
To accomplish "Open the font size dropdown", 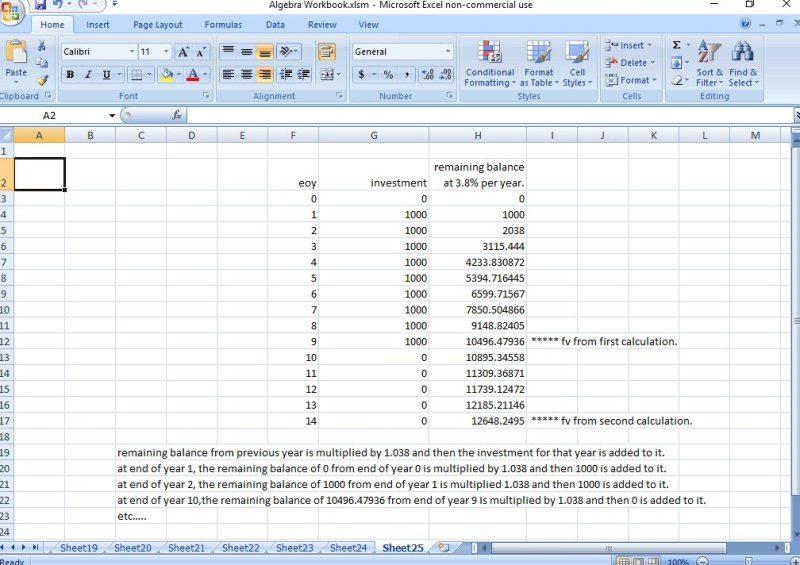I will pos(166,52).
